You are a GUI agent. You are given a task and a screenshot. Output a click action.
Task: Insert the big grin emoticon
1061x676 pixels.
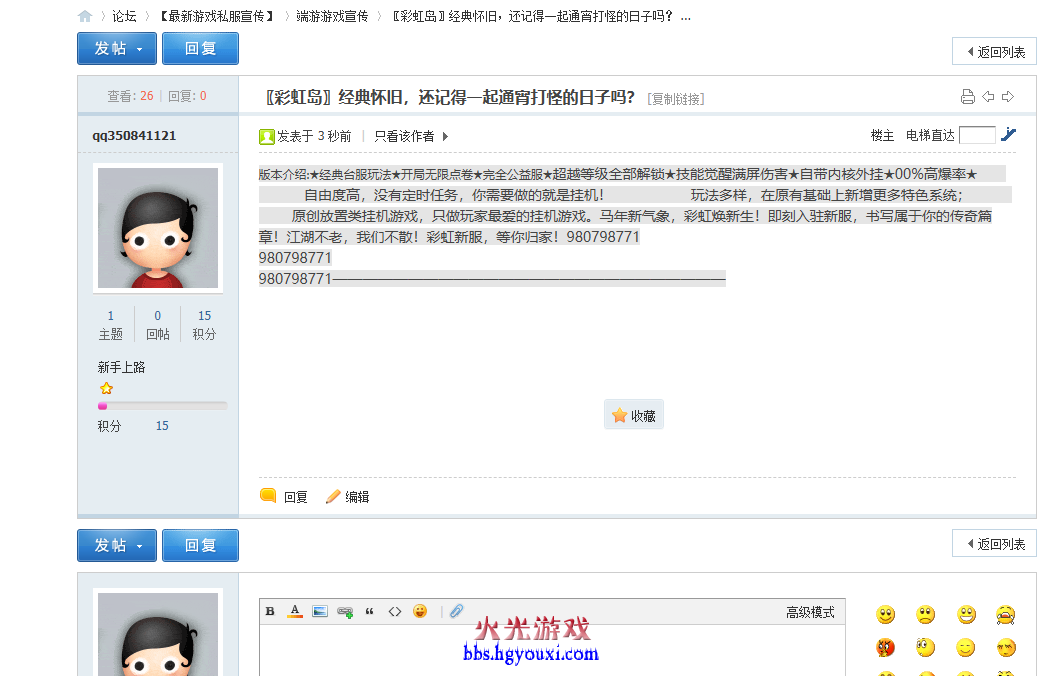click(966, 614)
